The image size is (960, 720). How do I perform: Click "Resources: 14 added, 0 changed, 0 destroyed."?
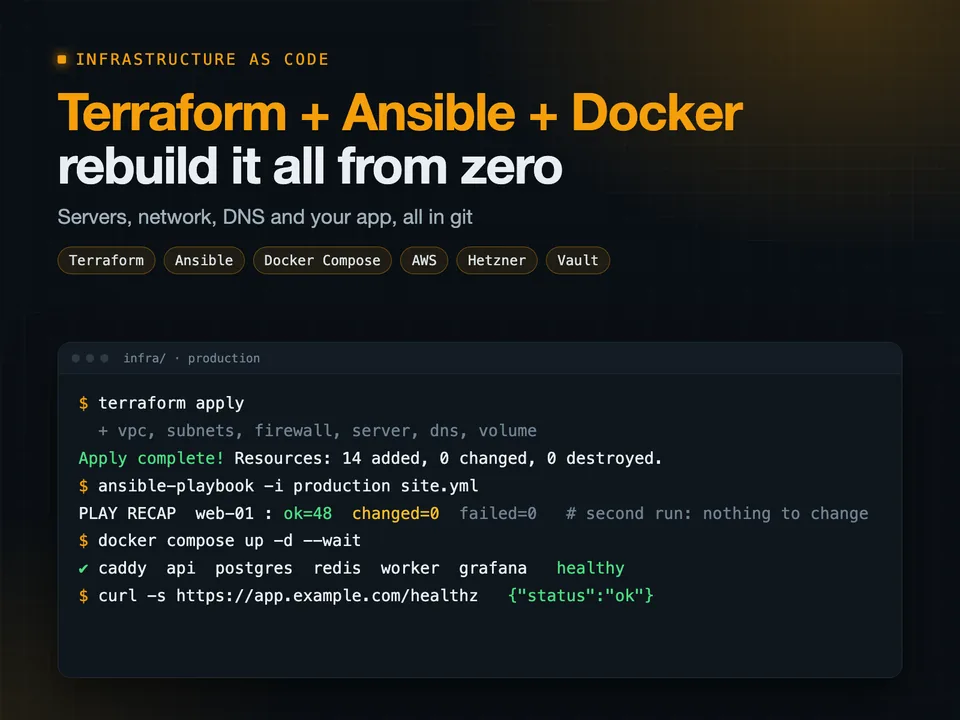point(448,458)
